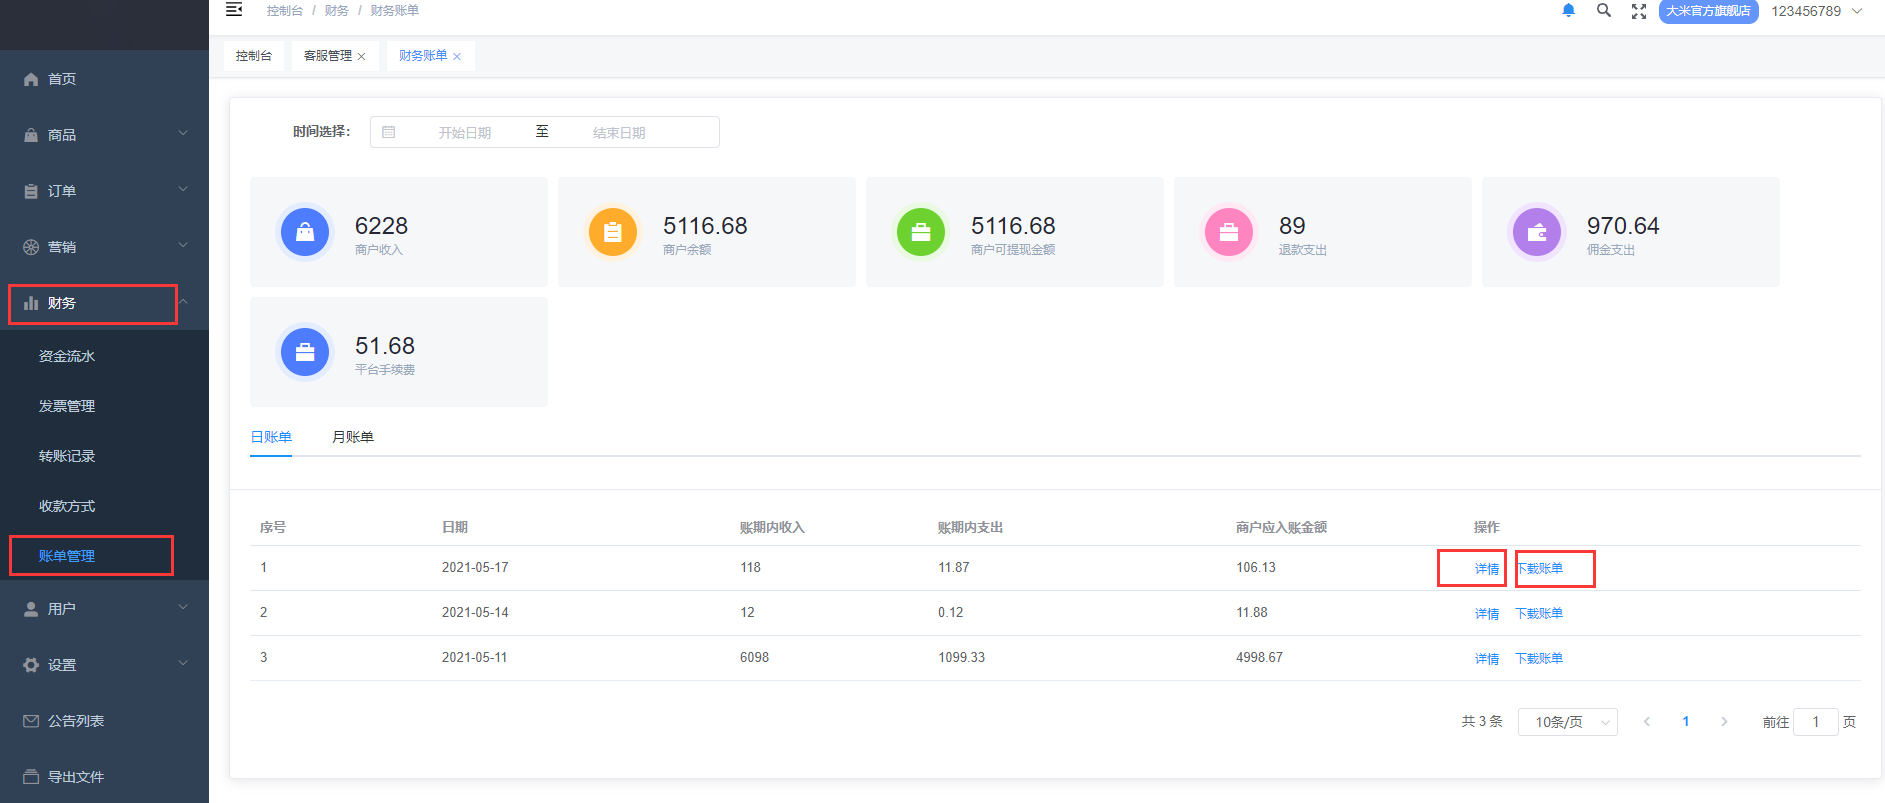The image size is (1885, 803).
Task: Open 发票管理 in the sidebar
Action: pyautogui.click(x=67, y=406)
